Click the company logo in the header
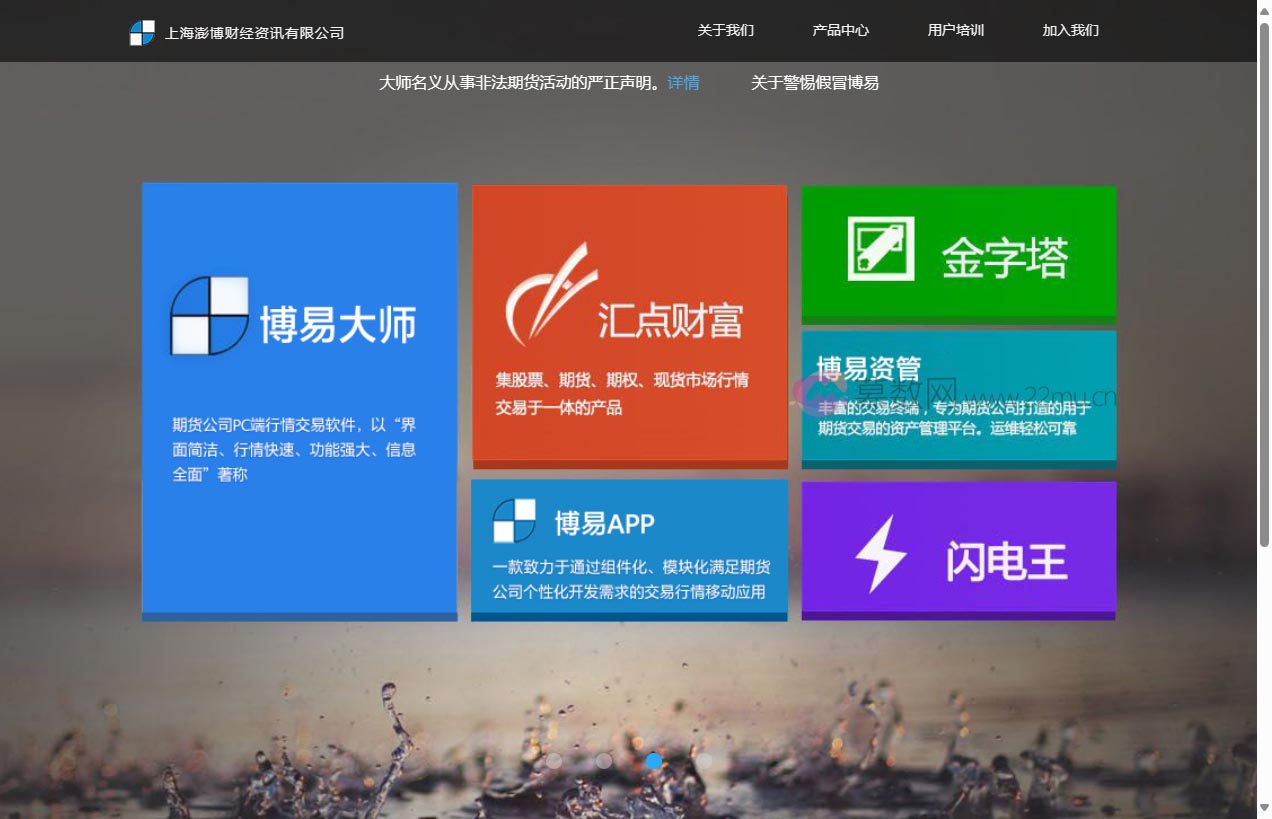1272x819 pixels. pyautogui.click(x=141, y=31)
